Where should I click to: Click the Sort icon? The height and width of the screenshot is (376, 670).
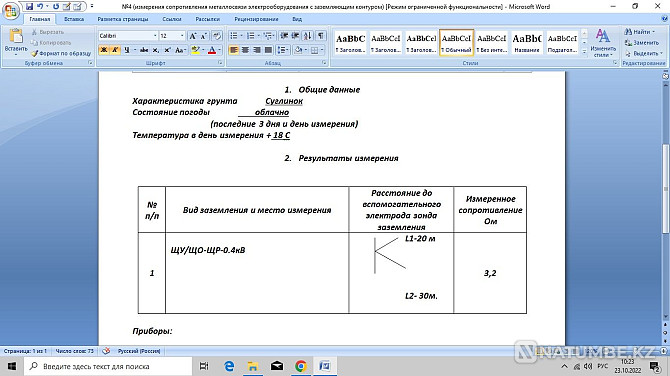pyautogui.click(x=308, y=36)
